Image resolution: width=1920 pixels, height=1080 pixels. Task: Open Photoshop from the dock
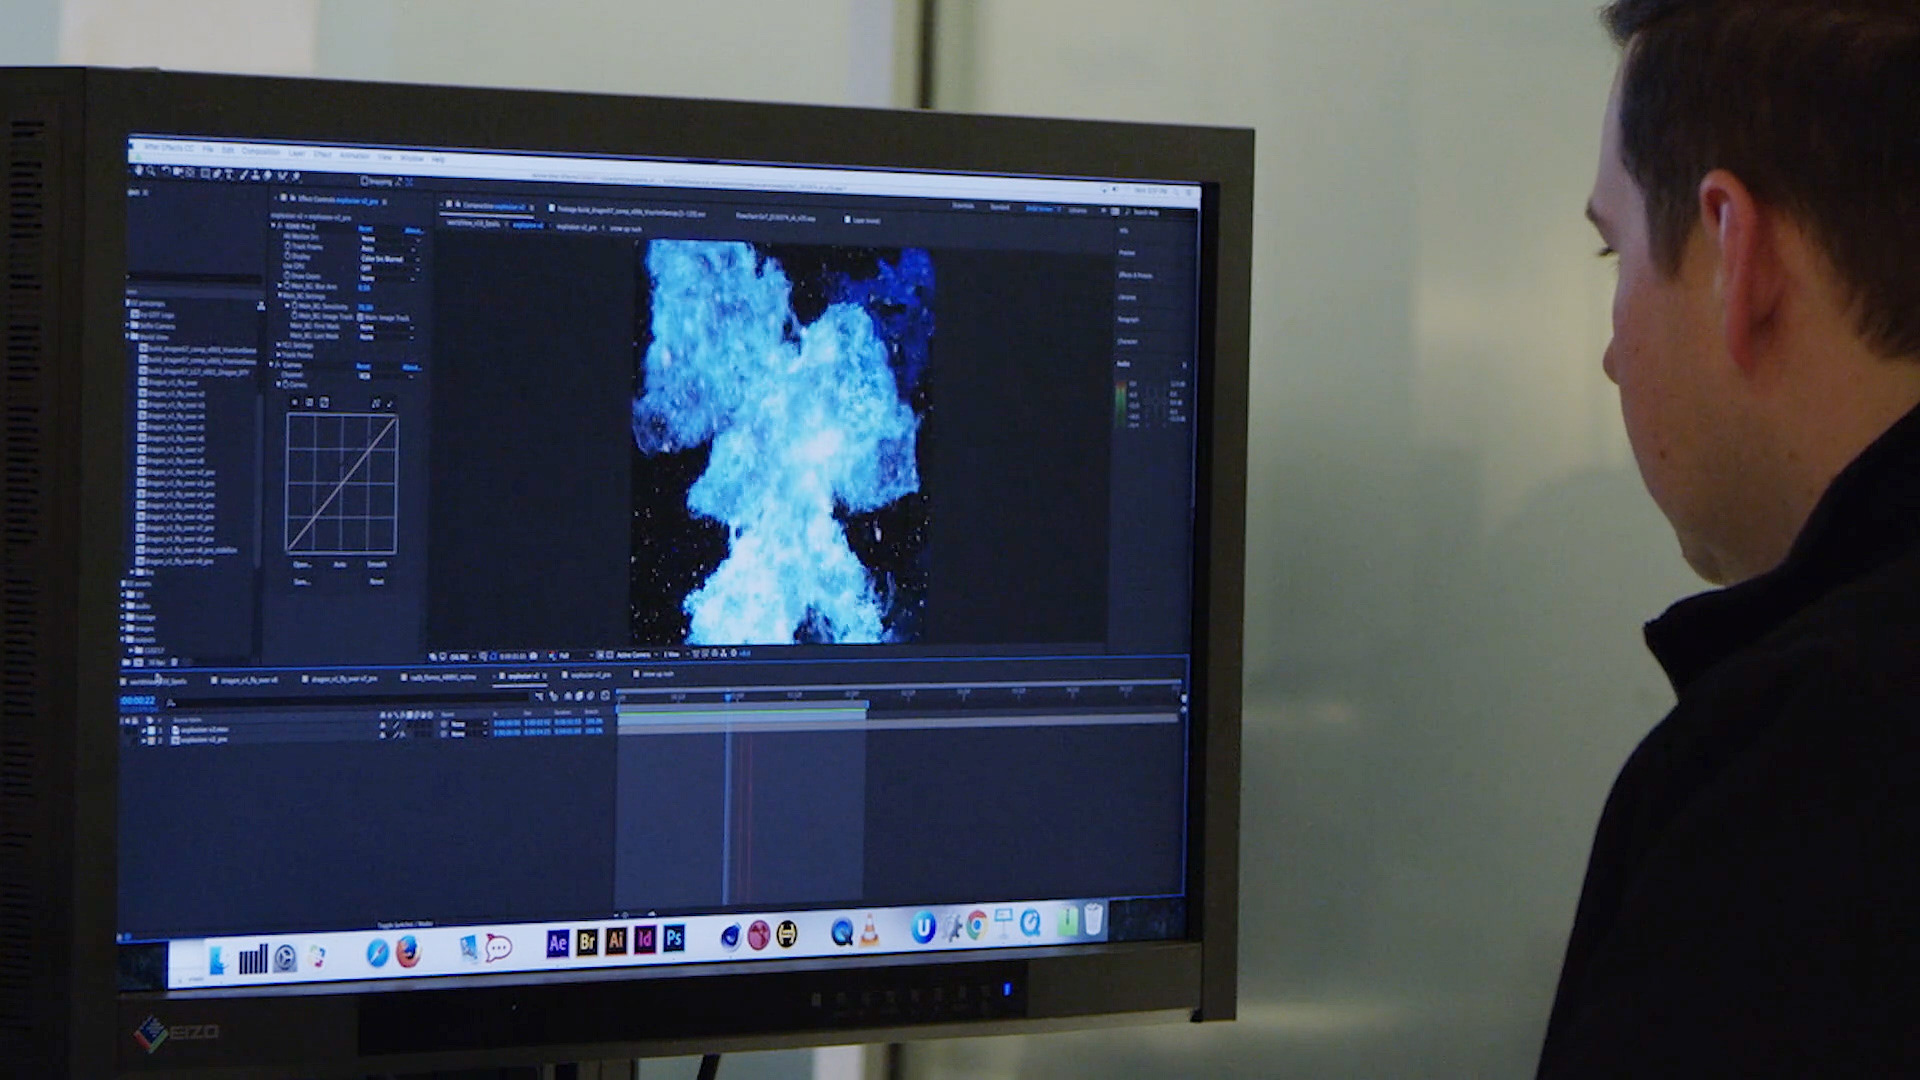(x=674, y=939)
